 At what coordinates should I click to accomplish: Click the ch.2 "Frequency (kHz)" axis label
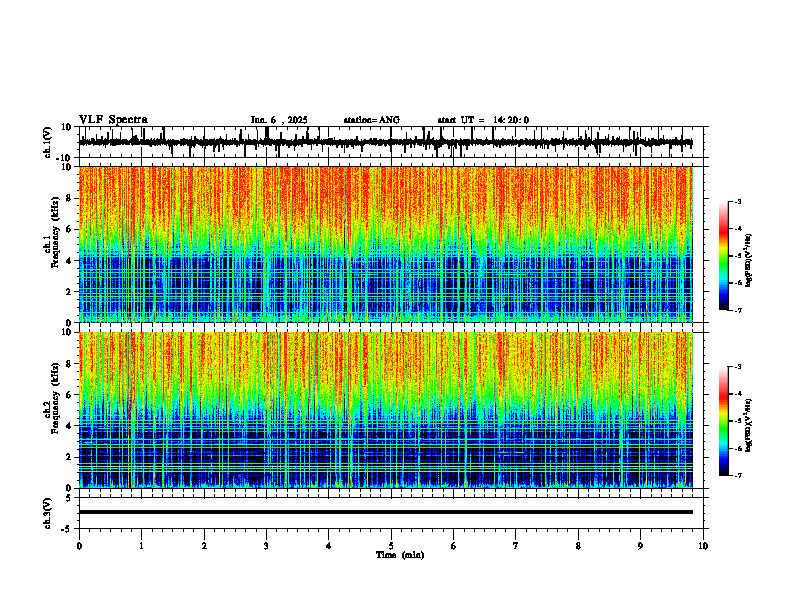[x=55, y=398]
